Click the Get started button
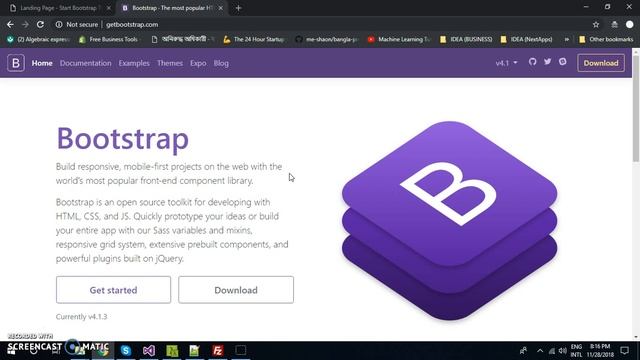 tap(113, 290)
